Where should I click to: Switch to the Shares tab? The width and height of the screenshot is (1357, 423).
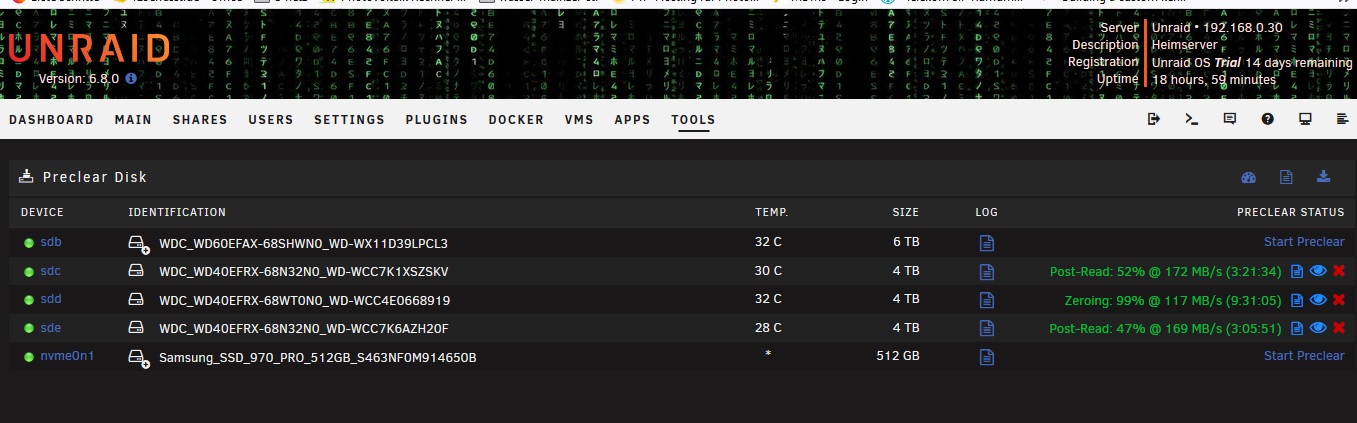tap(200, 120)
